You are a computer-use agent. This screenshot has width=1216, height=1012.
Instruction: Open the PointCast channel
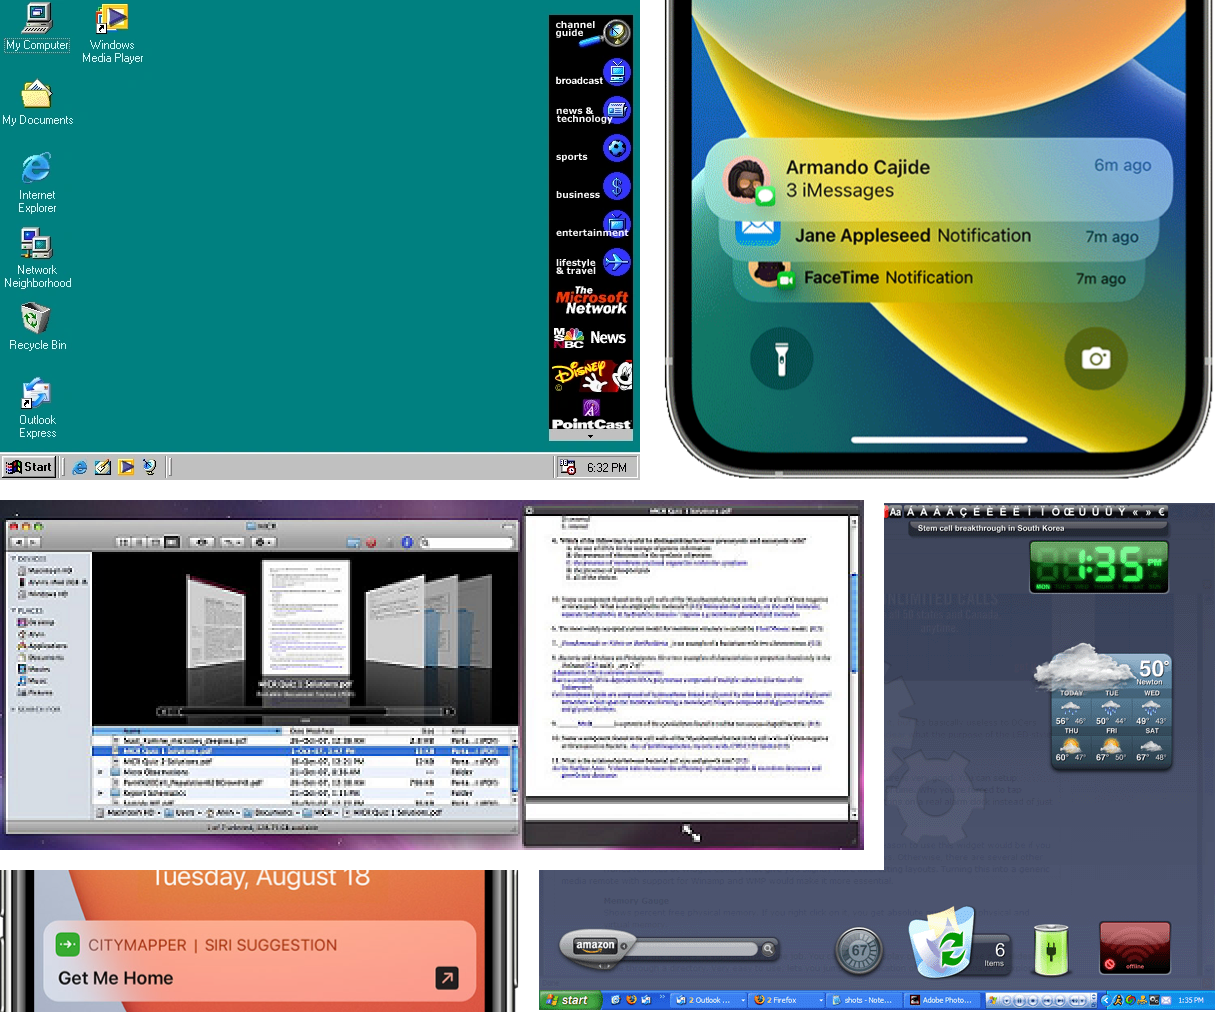(592, 414)
